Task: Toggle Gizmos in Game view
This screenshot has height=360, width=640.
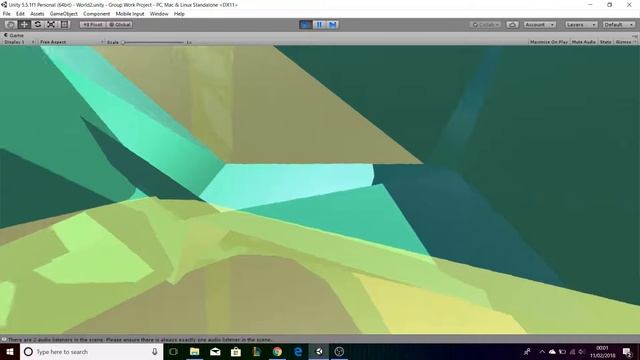Action: click(x=624, y=42)
